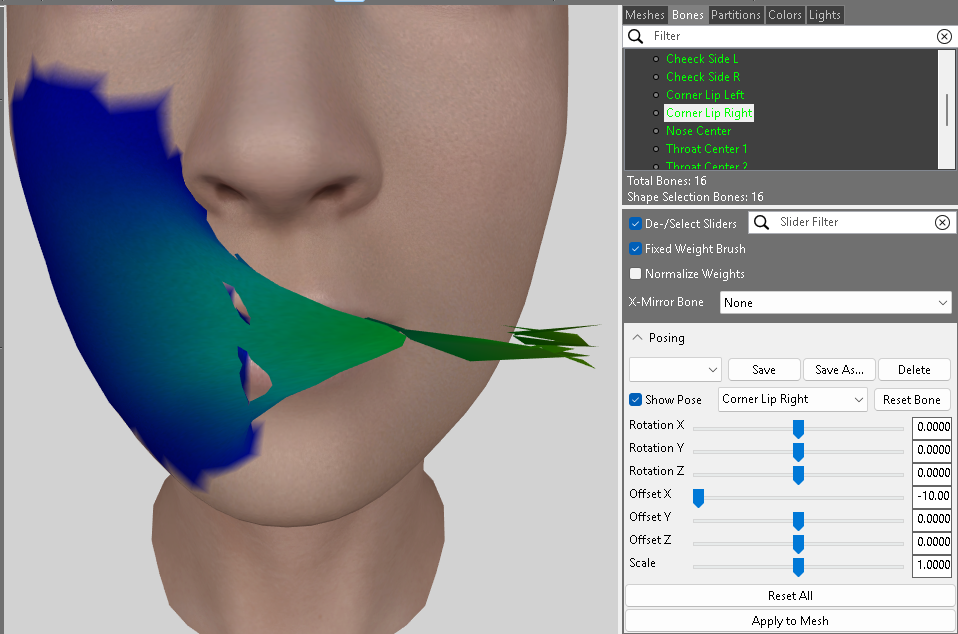The width and height of the screenshot is (958, 634).
Task: Enable Normalize Weights checkbox
Action: tap(635, 274)
